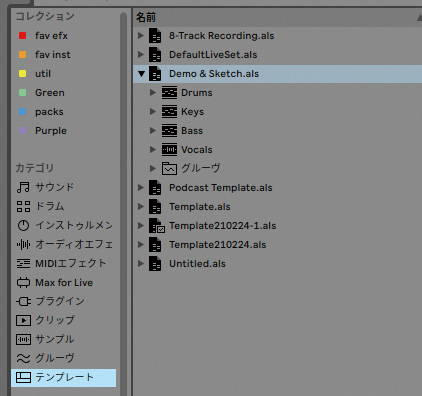Select the ドラム category grid icon

pyautogui.click(x=23, y=206)
